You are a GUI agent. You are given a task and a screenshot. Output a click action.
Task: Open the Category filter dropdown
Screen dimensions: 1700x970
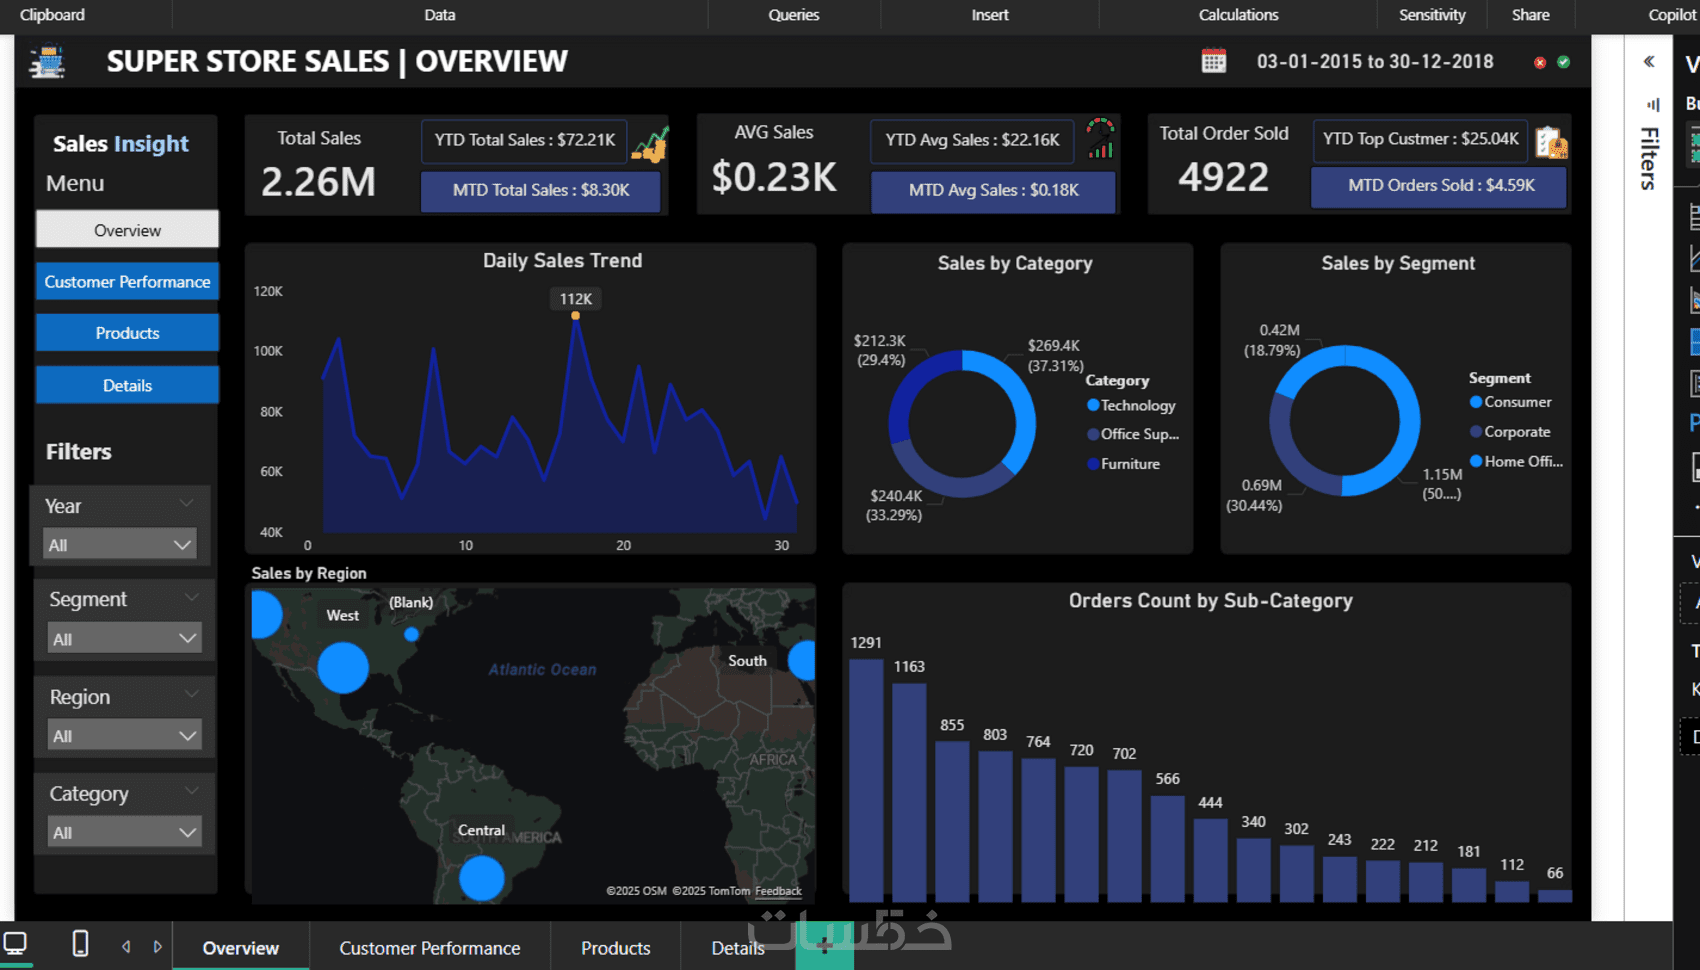[124, 832]
